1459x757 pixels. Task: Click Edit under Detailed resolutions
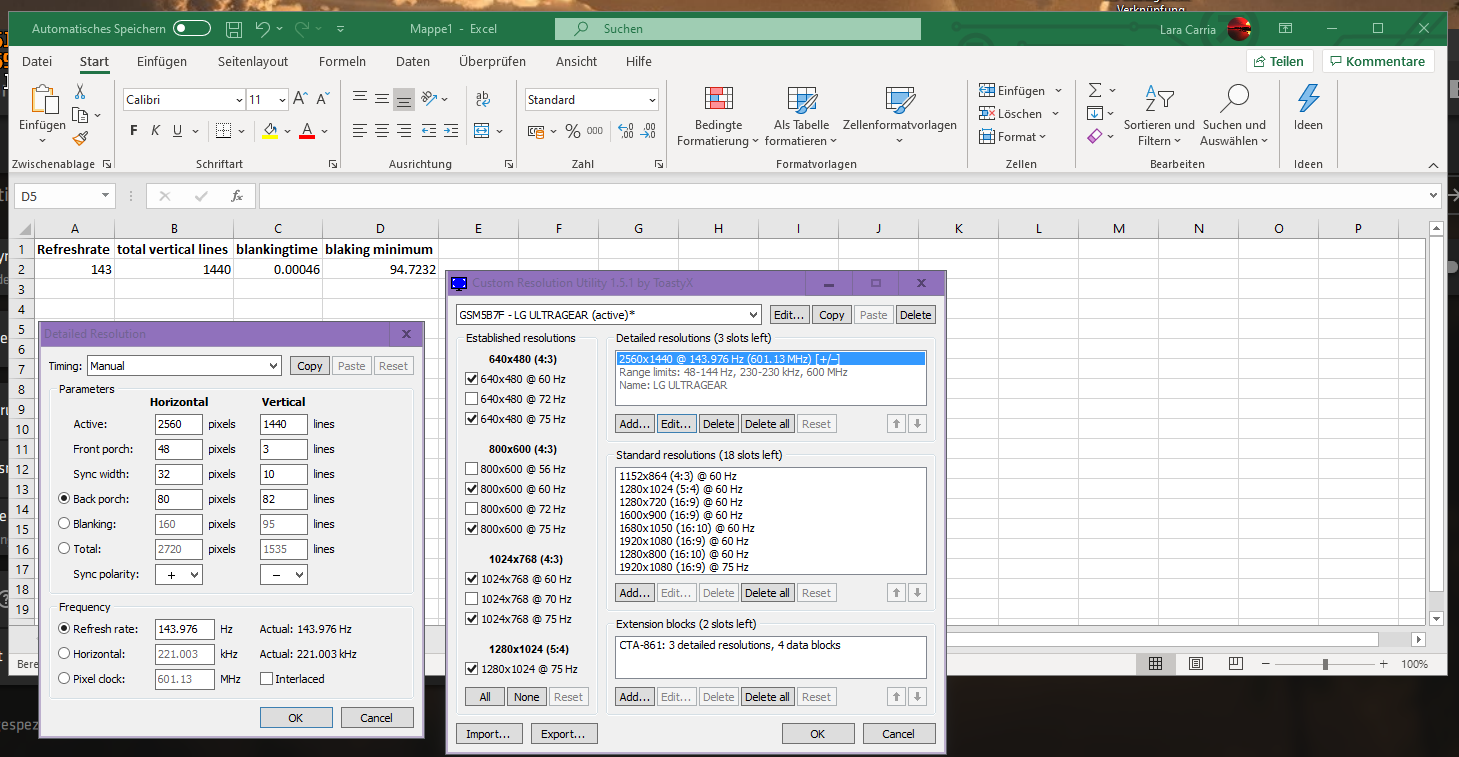[x=676, y=424]
